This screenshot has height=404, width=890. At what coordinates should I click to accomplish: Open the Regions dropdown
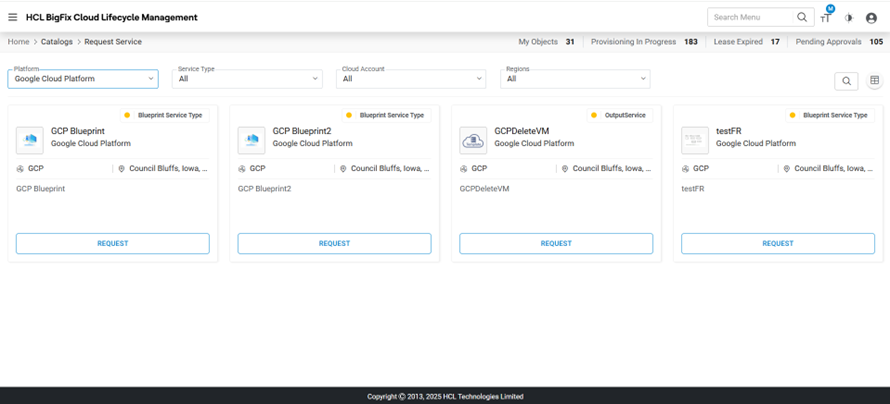point(575,79)
